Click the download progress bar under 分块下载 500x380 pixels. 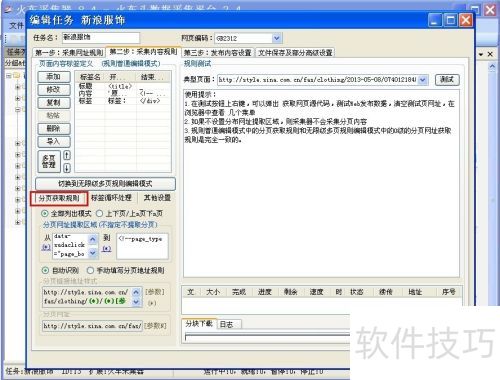(x=267, y=338)
